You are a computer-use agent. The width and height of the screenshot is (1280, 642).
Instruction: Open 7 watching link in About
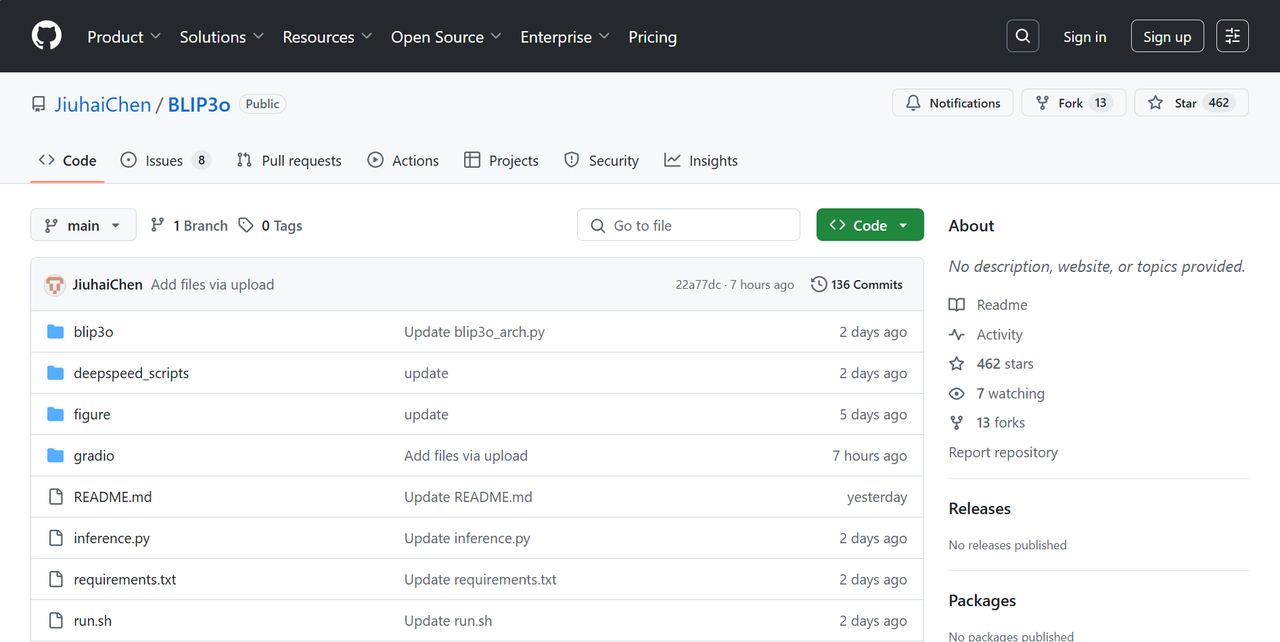[x=1010, y=394]
